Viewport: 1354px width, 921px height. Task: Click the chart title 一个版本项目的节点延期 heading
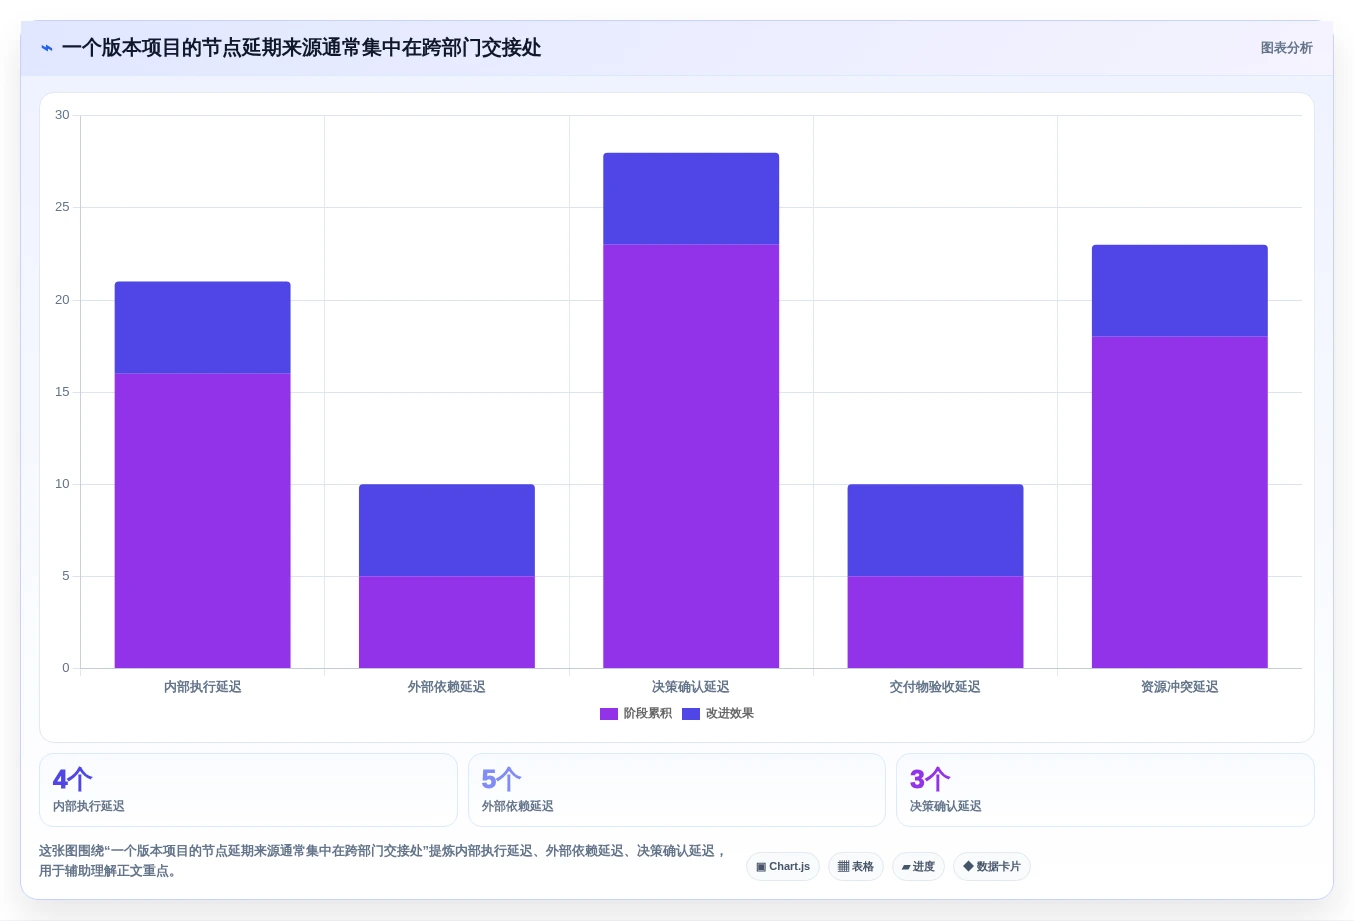(x=301, y=48)
